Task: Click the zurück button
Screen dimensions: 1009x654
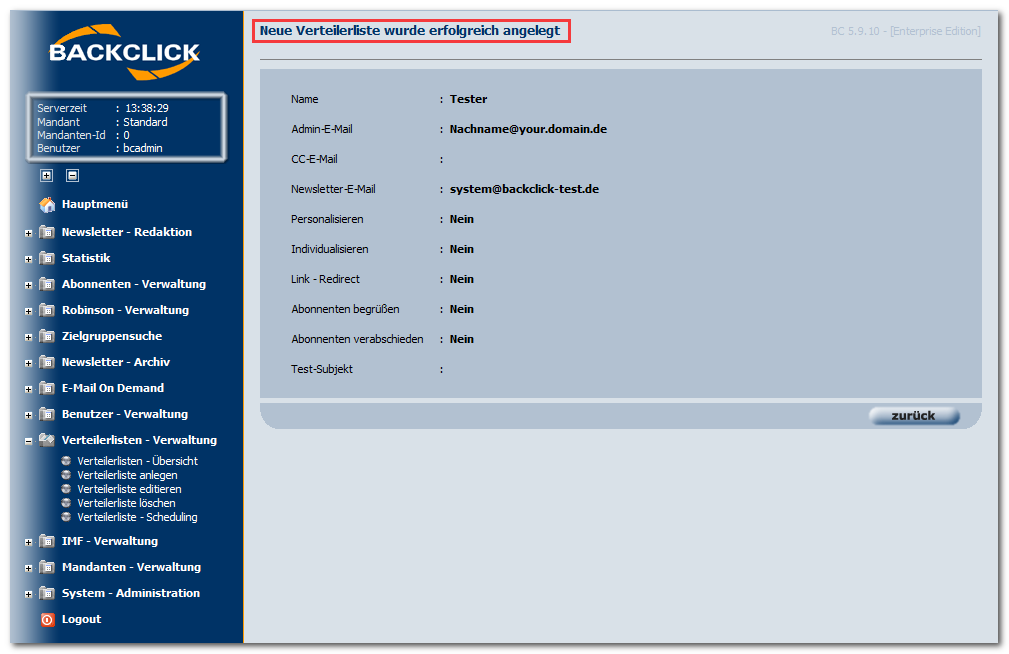Action: coord(914,416)
